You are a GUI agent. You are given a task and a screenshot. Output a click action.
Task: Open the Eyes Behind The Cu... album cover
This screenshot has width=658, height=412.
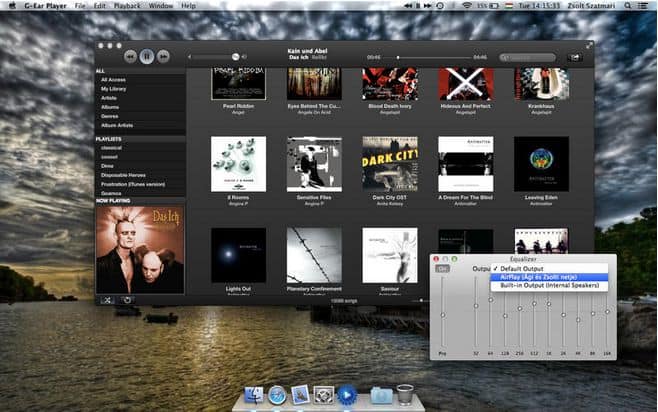(314, 83)
